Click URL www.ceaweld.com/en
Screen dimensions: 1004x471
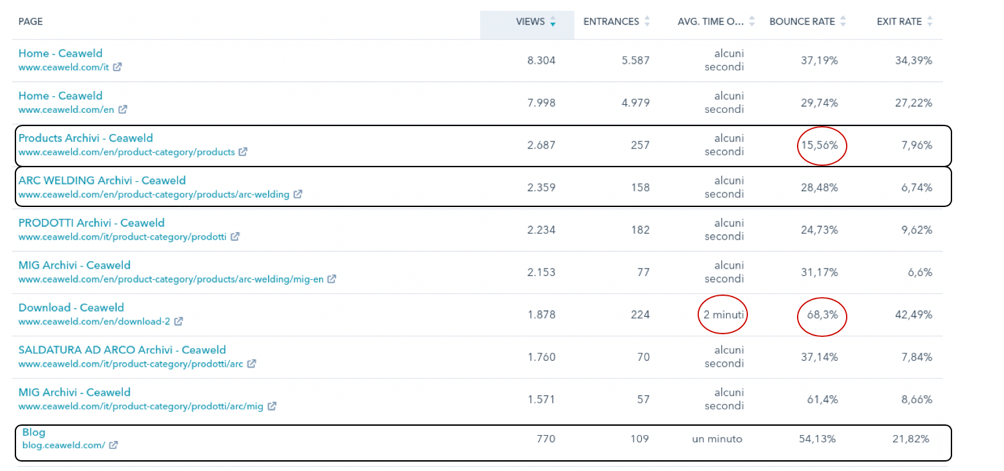(67, 109)
